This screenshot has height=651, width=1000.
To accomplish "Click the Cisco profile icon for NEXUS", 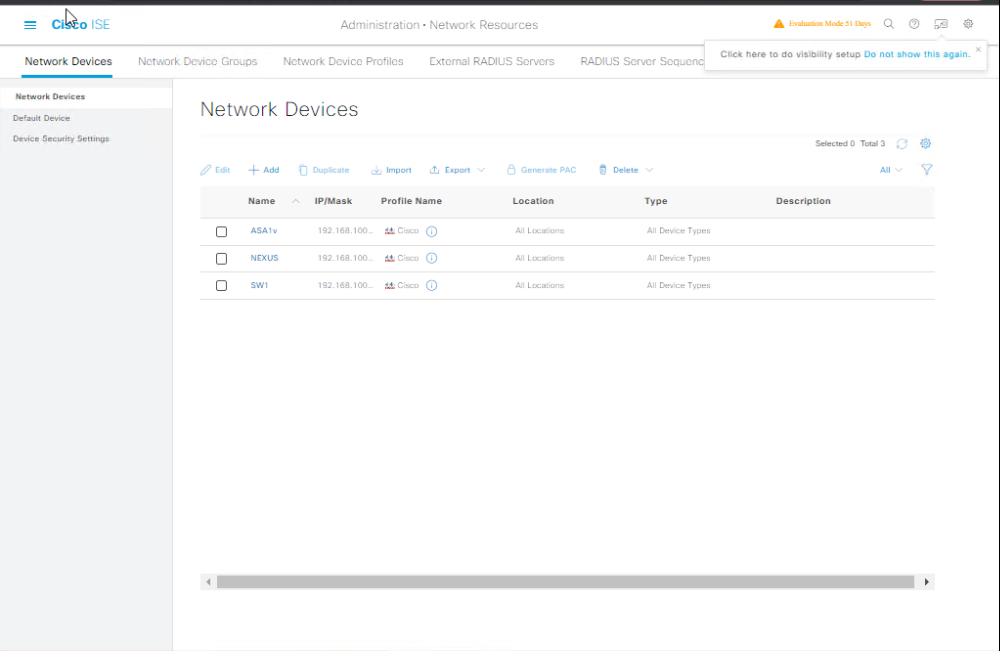I will coord(390,258).
